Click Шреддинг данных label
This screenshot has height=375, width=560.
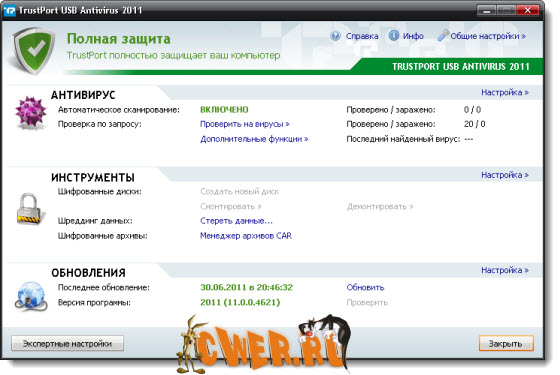coord(95,221)
